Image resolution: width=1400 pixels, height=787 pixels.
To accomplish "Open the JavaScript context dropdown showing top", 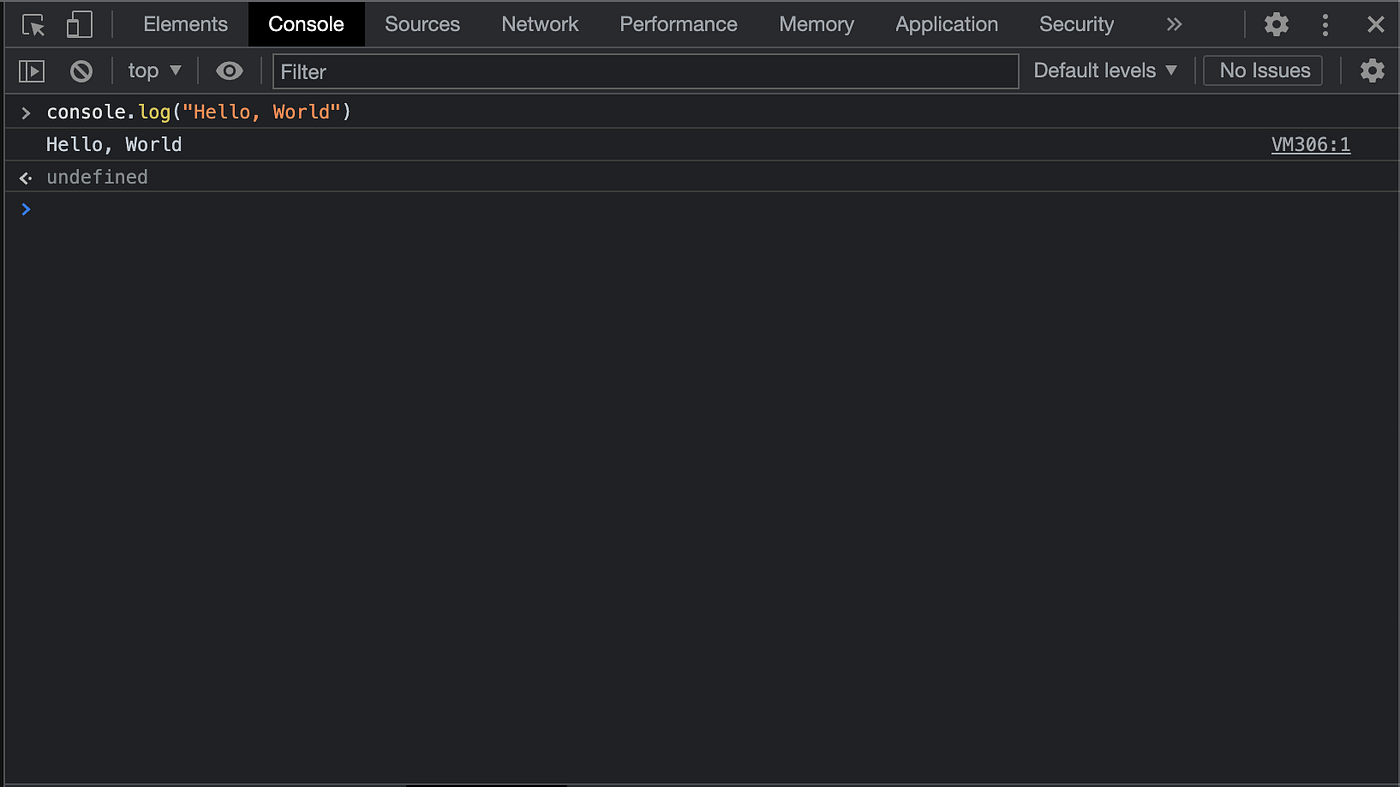I will click(152, 70).
